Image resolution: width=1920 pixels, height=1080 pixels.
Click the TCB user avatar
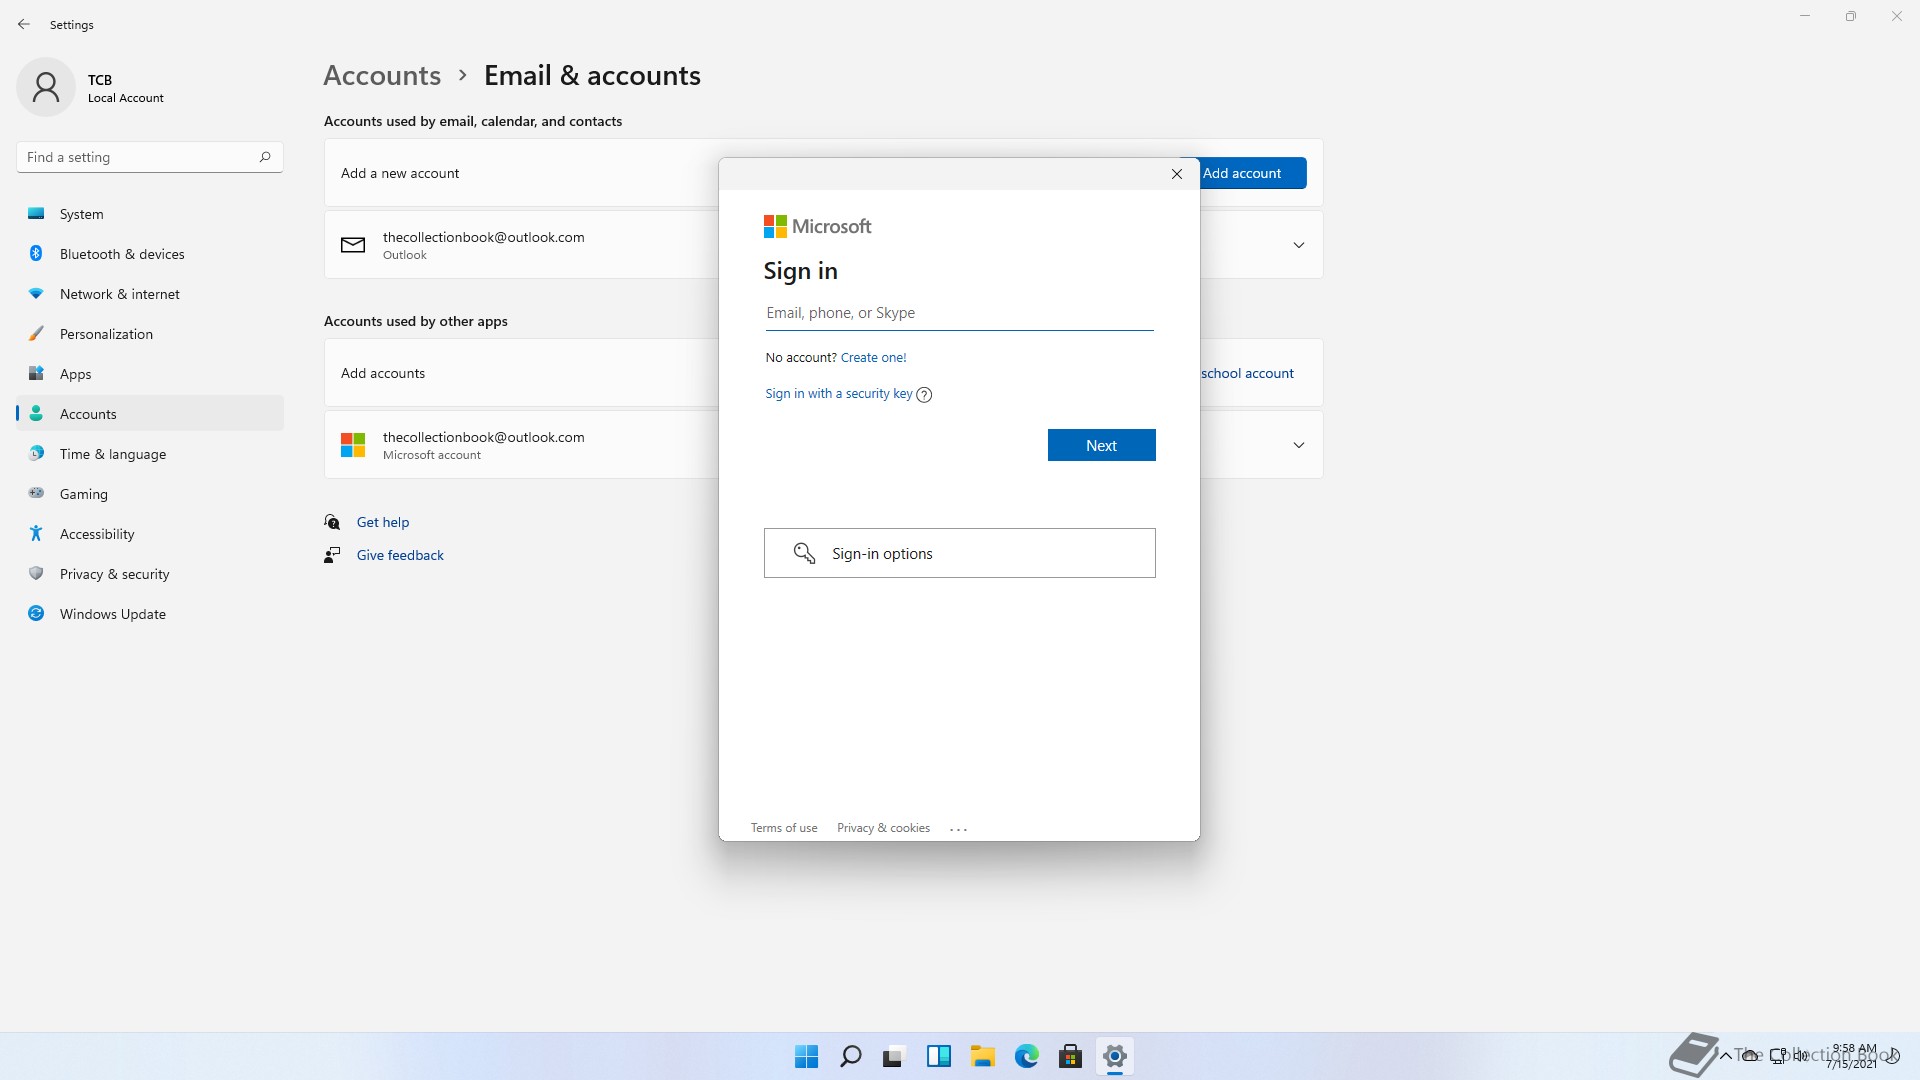[46, 87]
